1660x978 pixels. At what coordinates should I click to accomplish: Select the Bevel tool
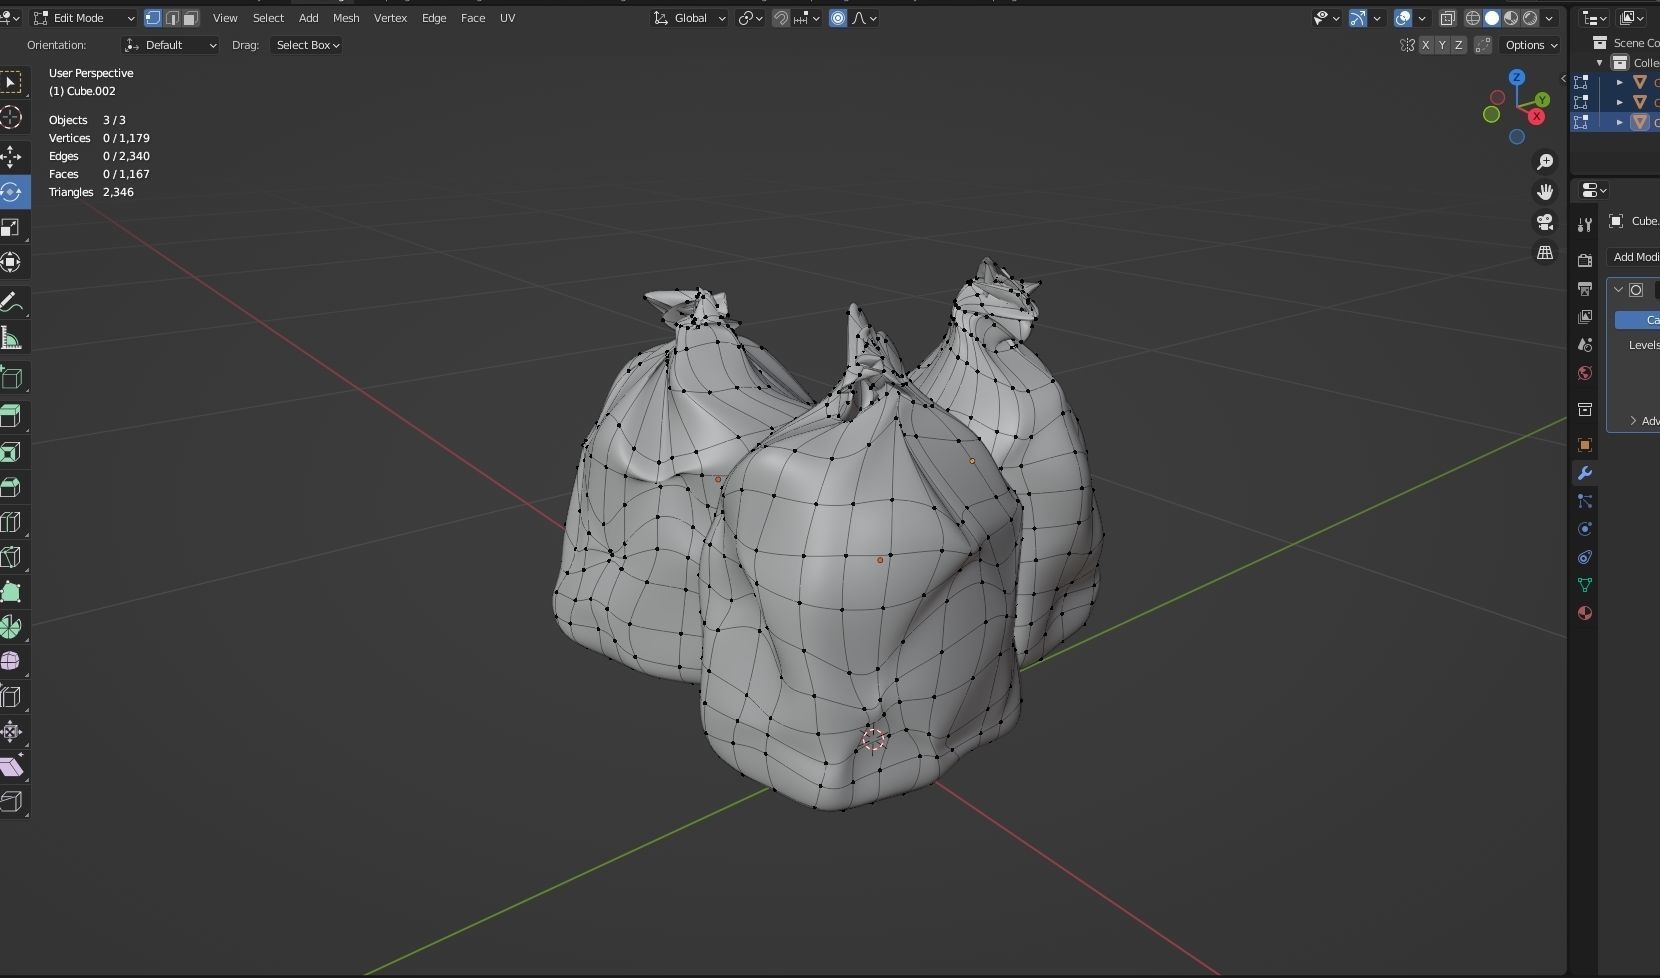11,487
